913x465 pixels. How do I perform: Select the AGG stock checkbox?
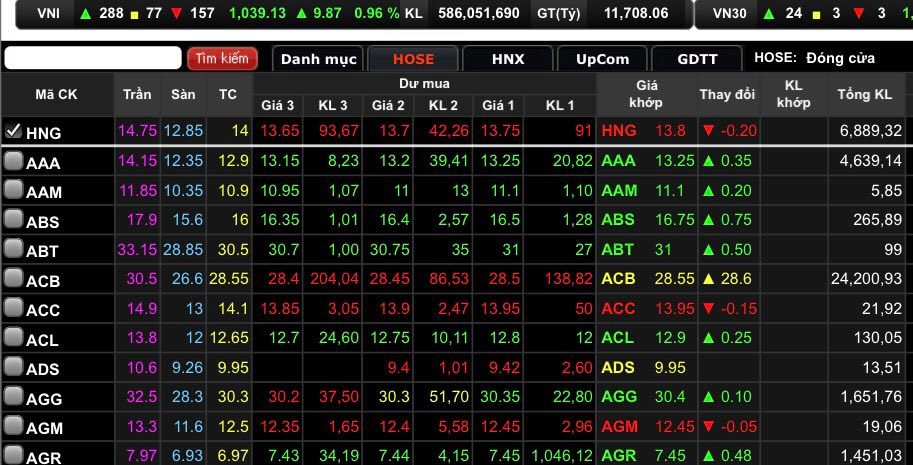[13, 397]
